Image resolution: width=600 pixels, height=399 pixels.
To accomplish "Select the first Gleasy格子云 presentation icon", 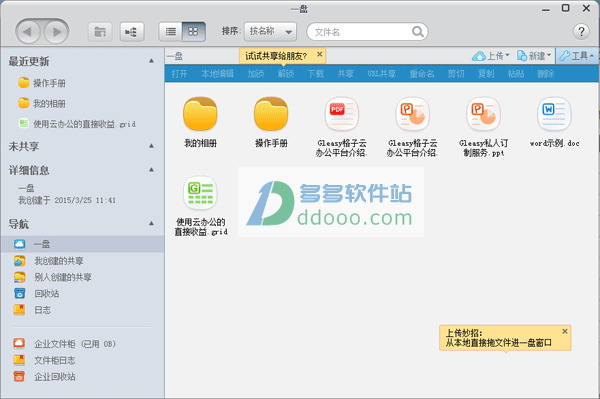I will point(412,114).
